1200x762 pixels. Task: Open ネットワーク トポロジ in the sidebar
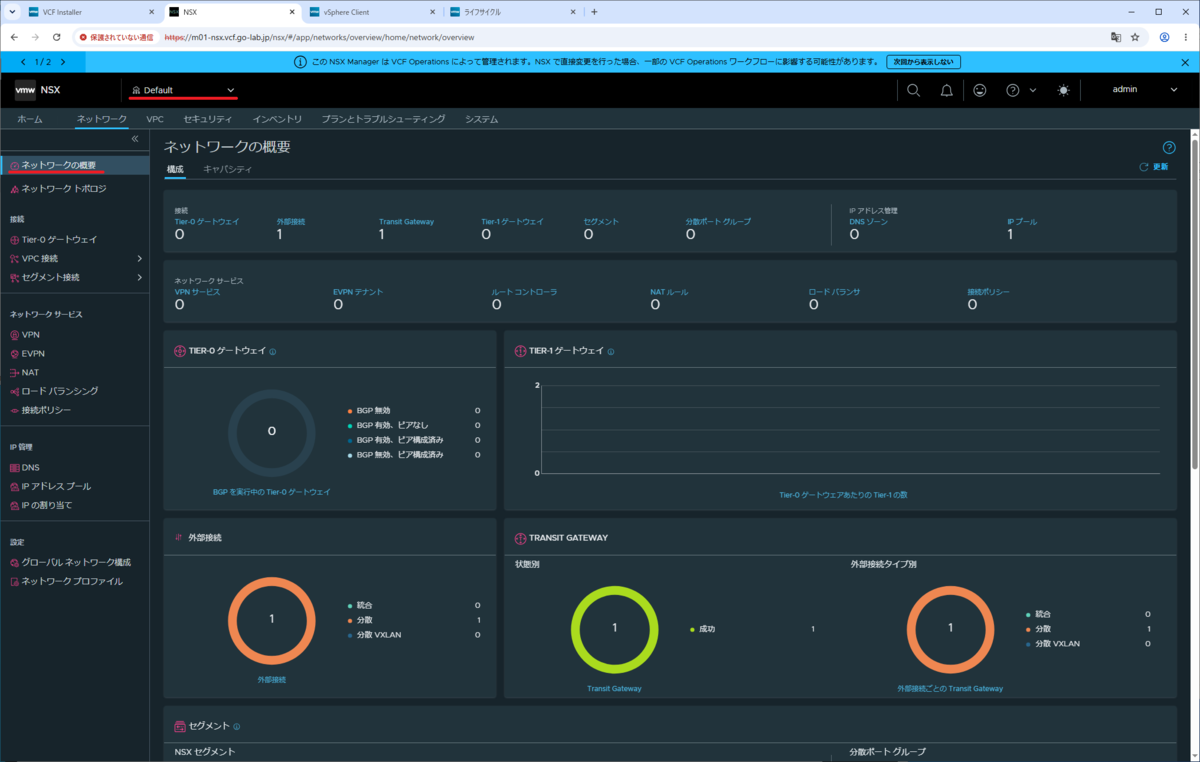pos(64,188)
